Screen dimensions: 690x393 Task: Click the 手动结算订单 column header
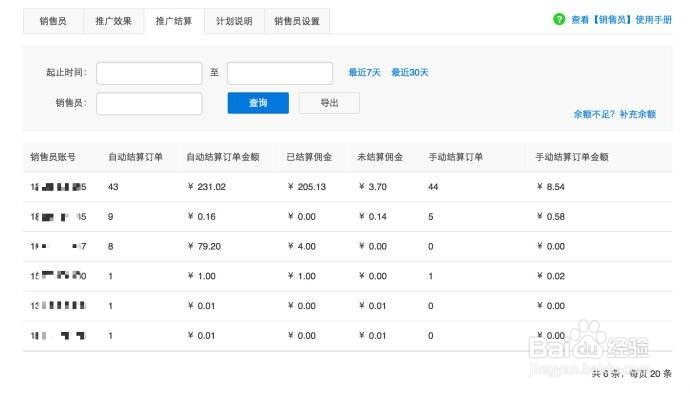(x=455, y=157)
